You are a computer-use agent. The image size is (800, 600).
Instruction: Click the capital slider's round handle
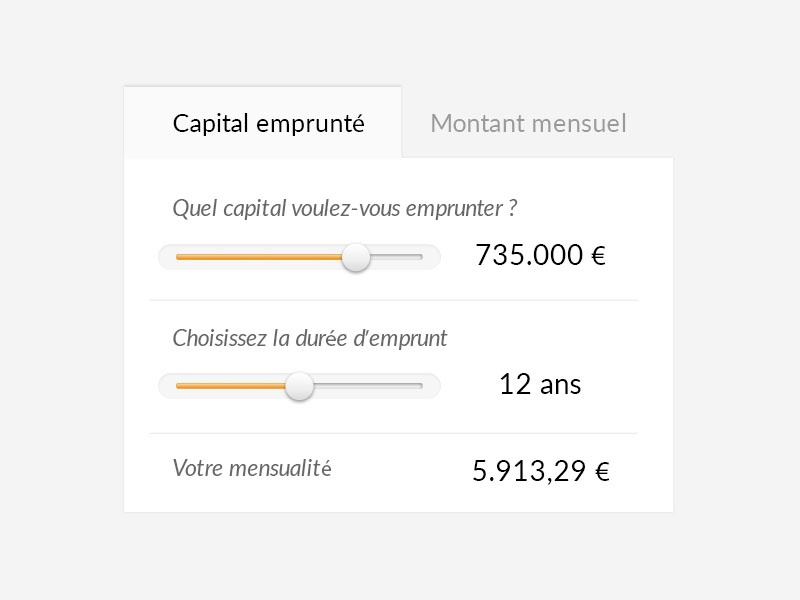356,257
